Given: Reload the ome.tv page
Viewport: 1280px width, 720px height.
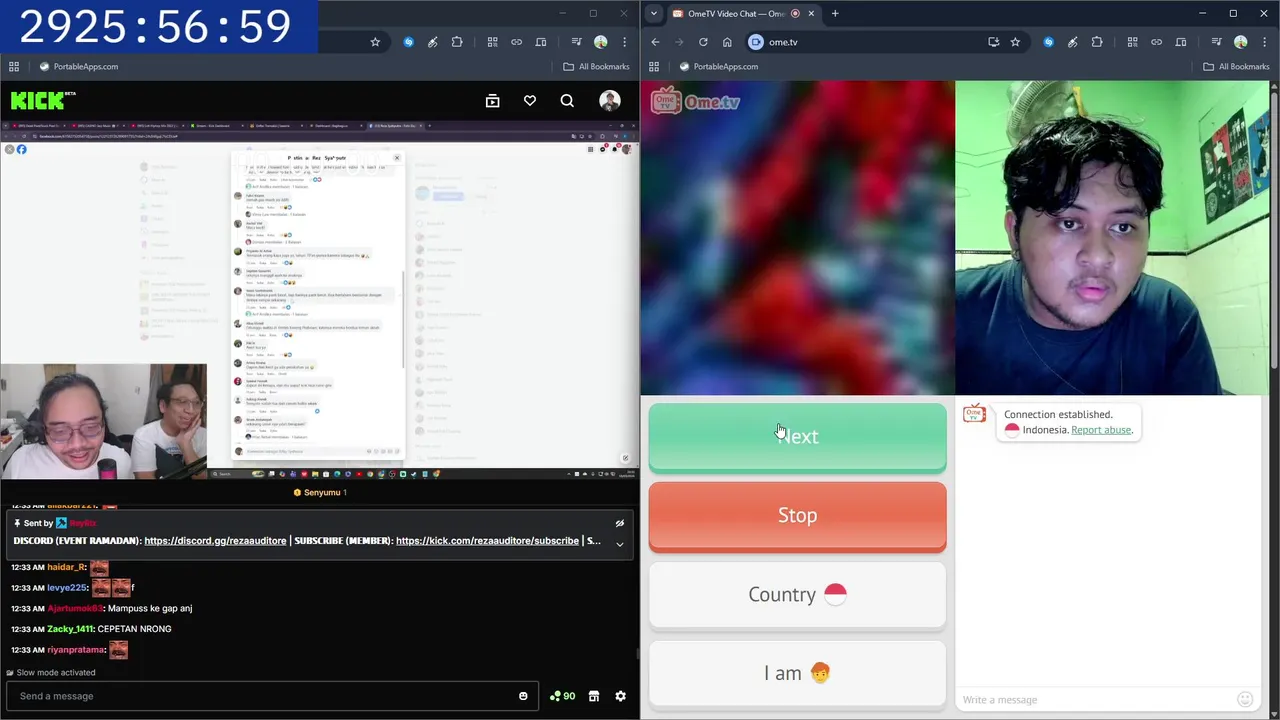Looking at the screenshot, I should pos(703,42).
